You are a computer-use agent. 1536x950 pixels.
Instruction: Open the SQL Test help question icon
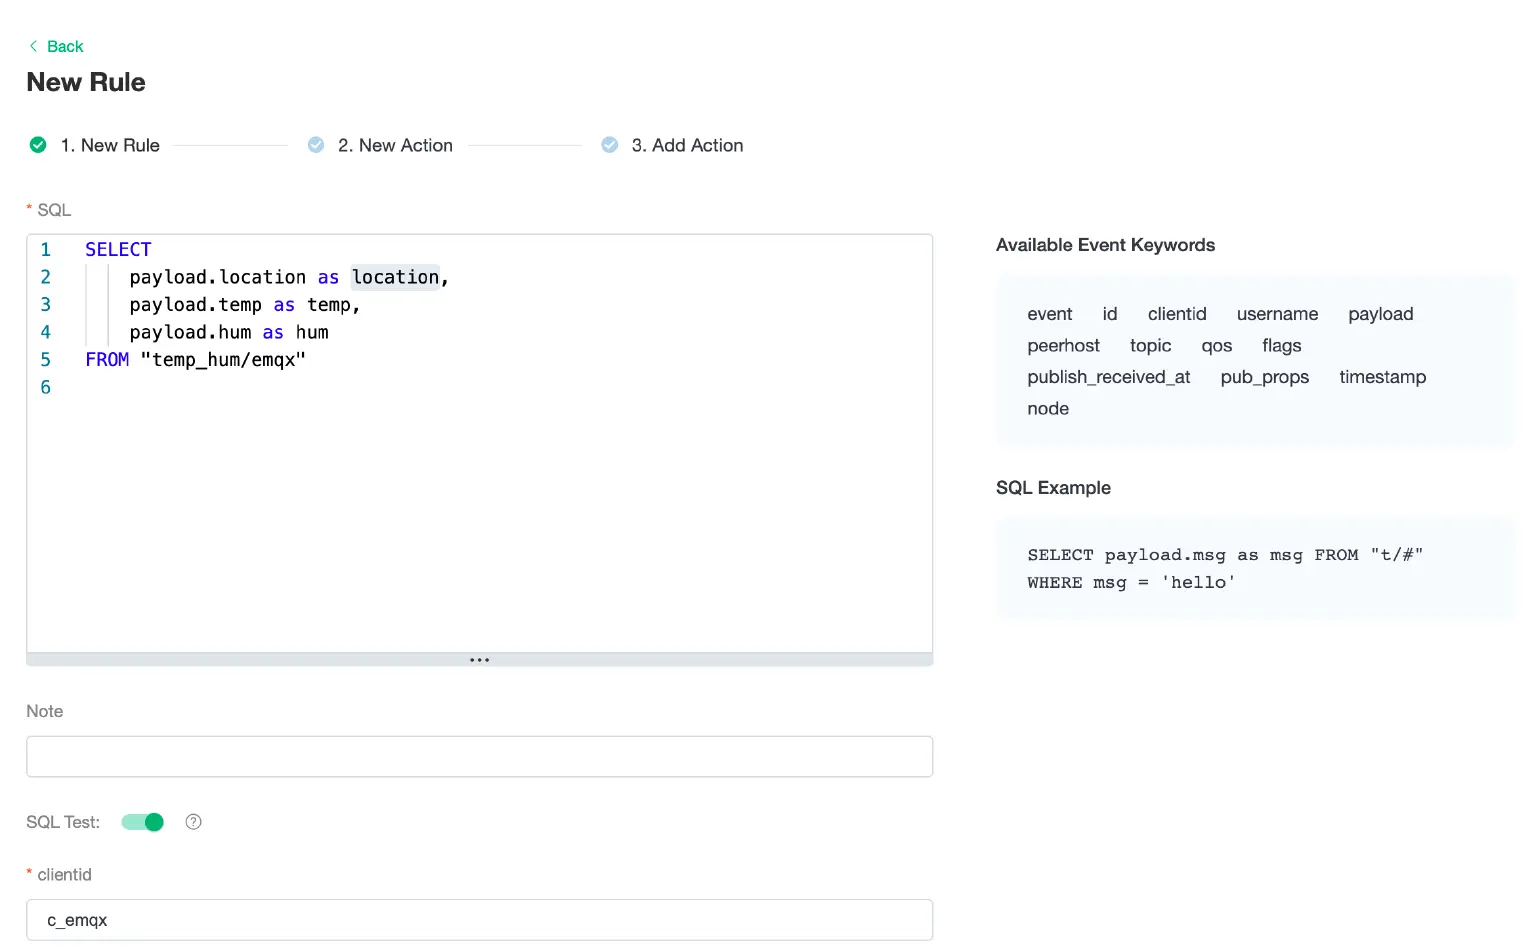194,822
